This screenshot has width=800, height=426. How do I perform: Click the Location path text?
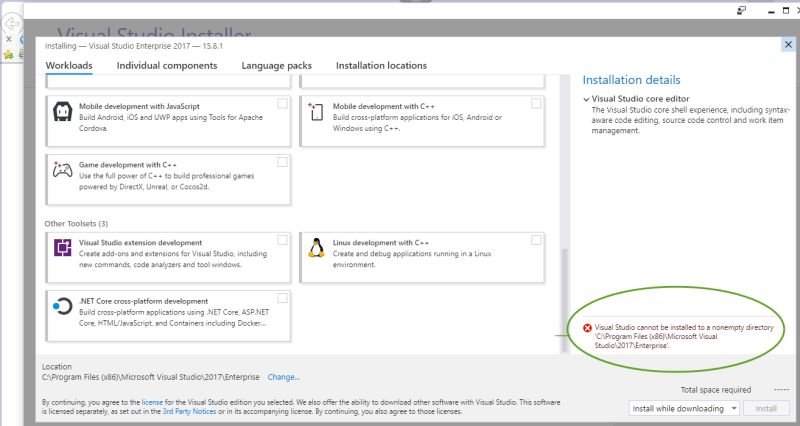tap(151, 378)
